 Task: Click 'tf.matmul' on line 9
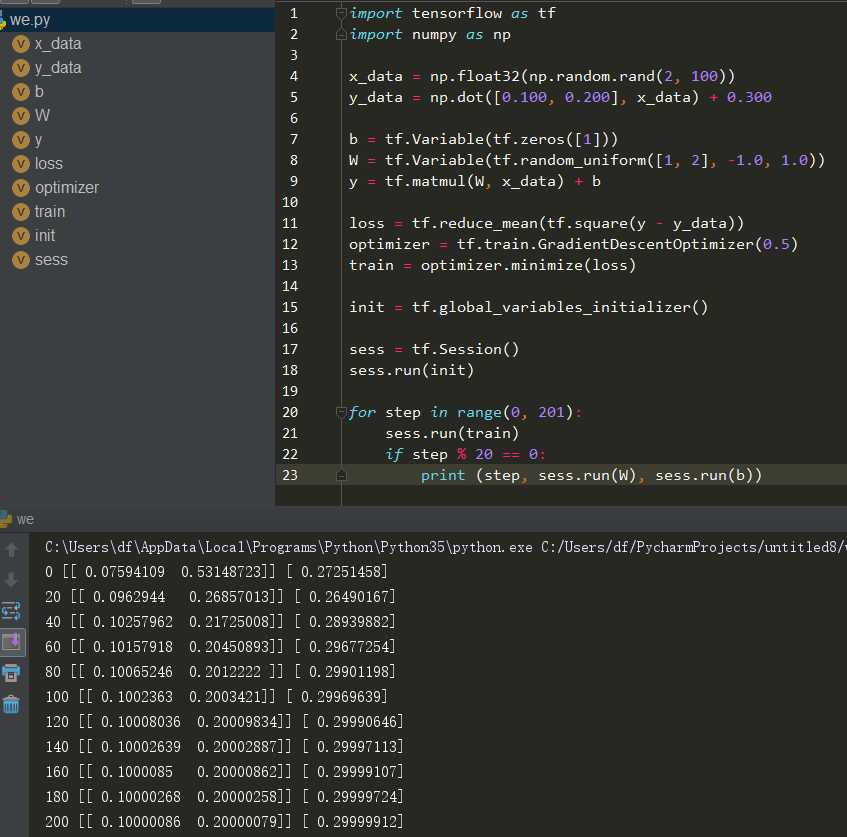(x=425, y=182)
